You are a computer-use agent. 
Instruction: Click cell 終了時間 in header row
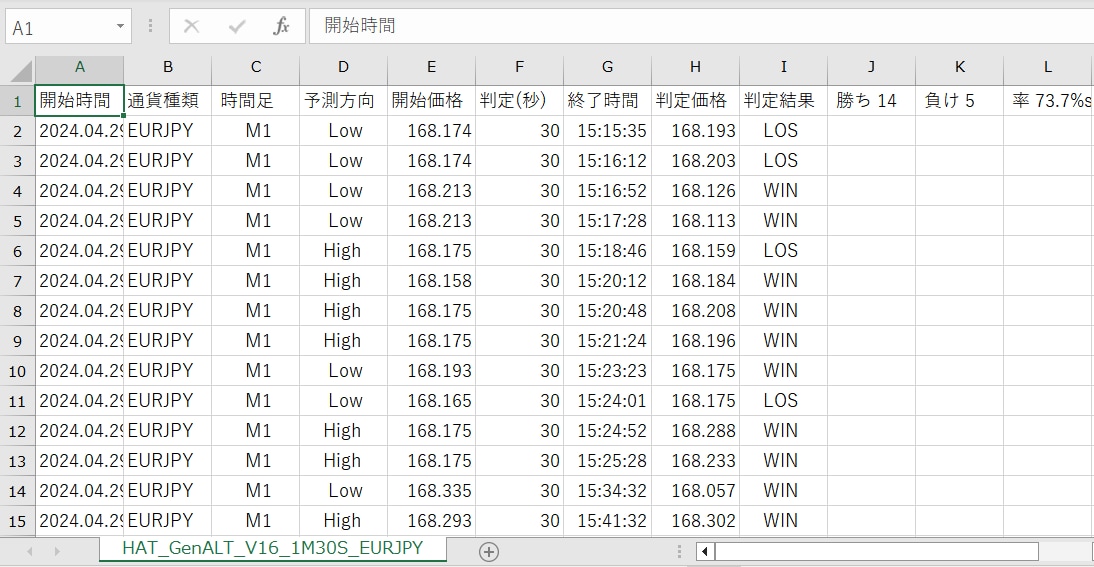click(x=607, y=100)
